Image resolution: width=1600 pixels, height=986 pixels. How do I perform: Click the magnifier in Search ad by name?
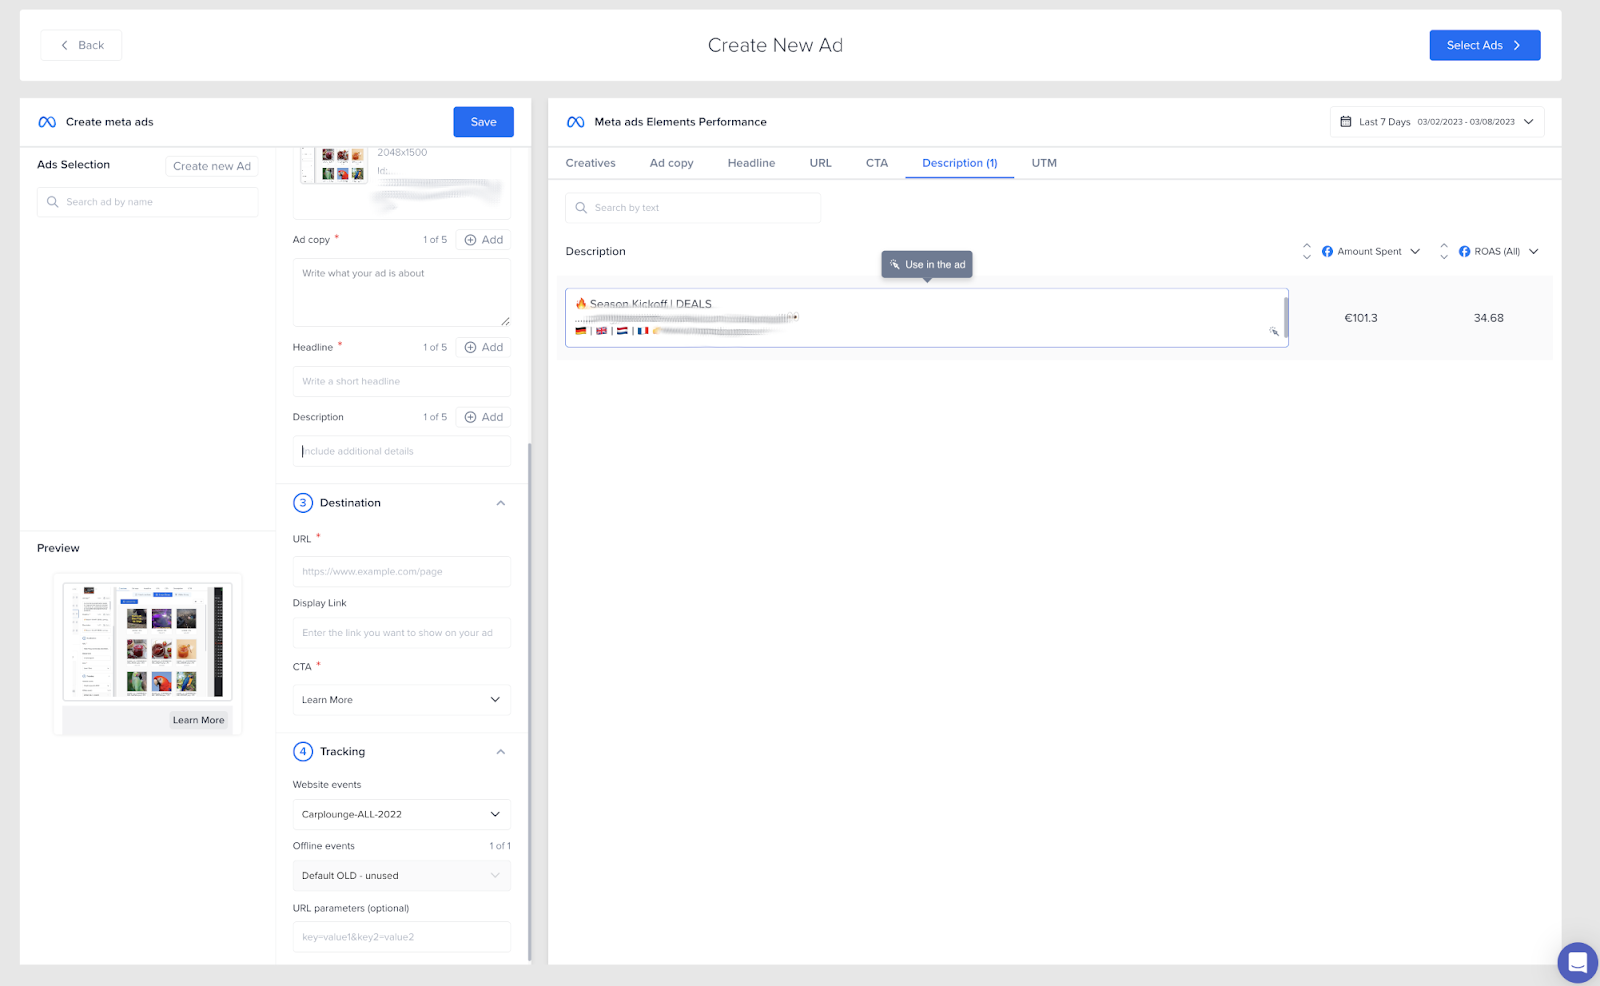53,202
